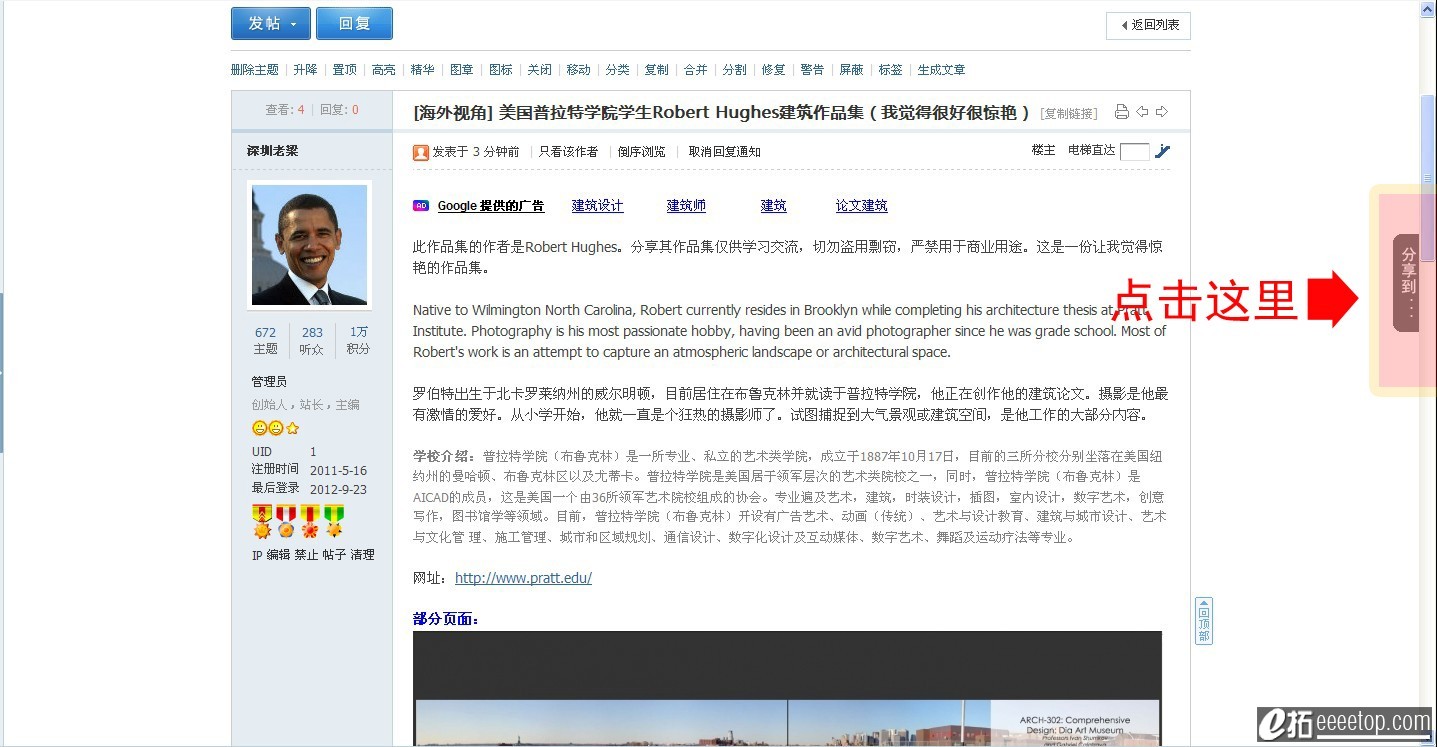Open the 分享到 share side tab
1437x747 pixels.
(1406, 283)
